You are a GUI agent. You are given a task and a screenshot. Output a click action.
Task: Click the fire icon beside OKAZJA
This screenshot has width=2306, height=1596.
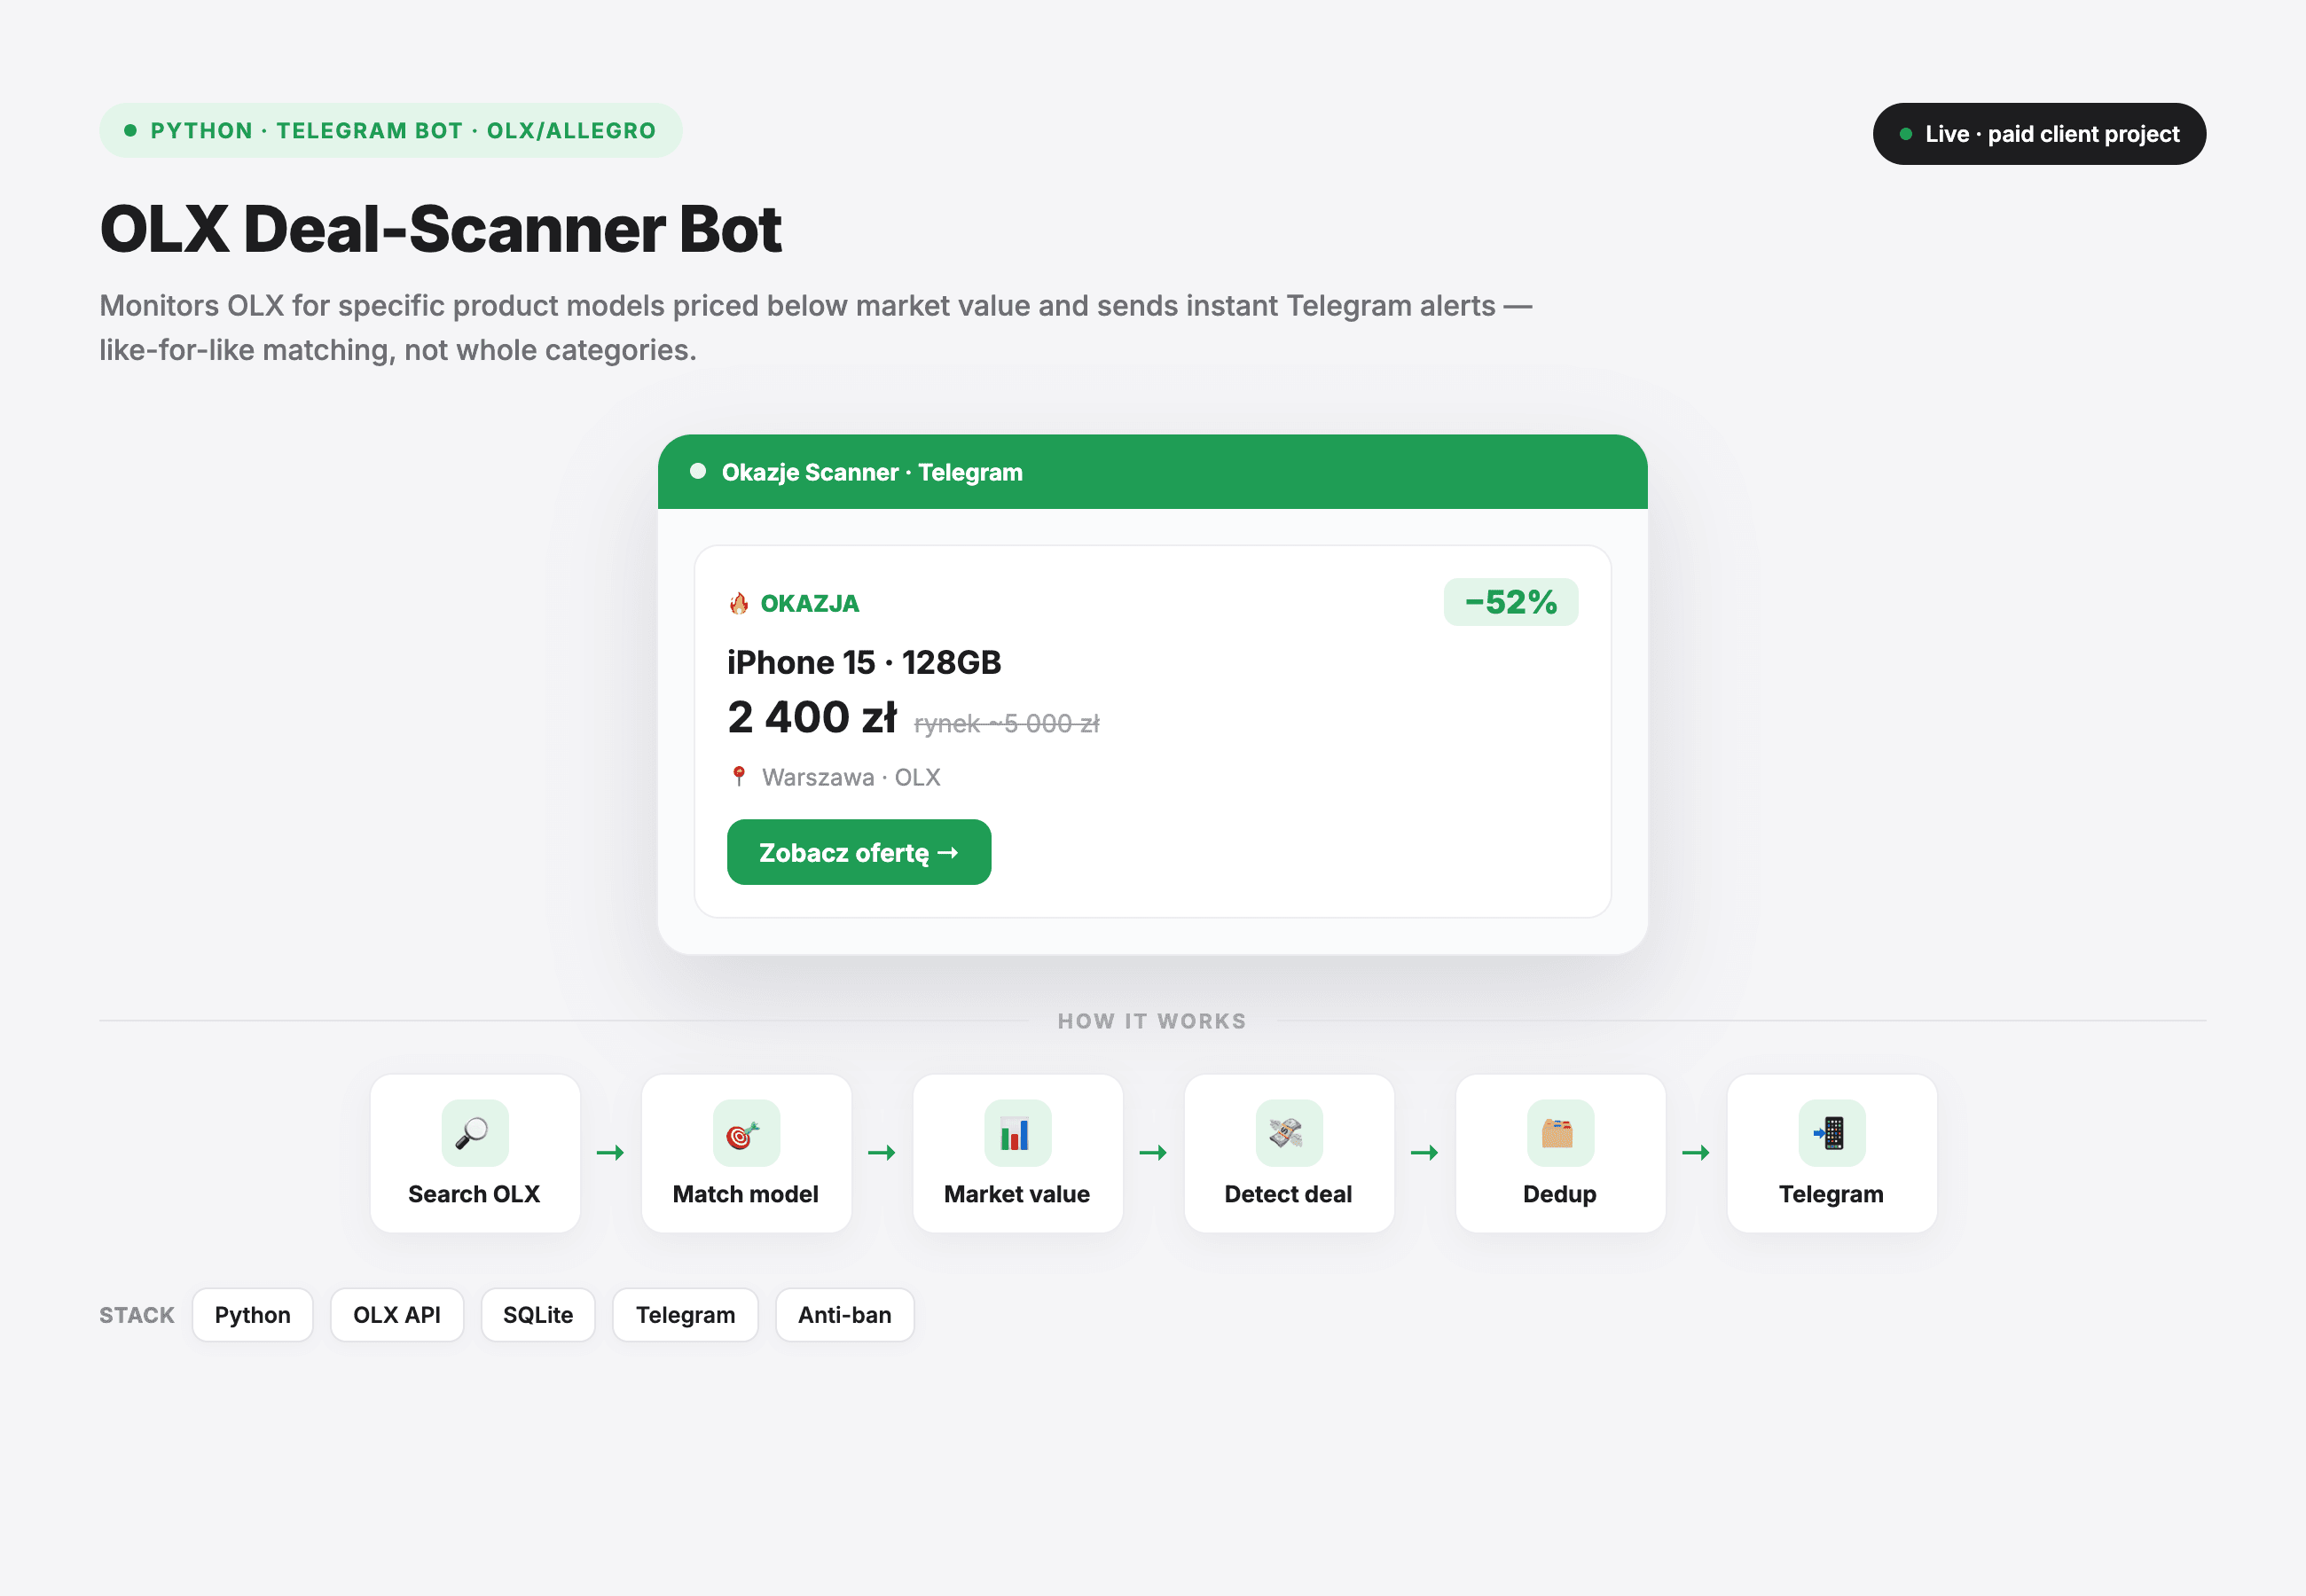pos(739,603)
